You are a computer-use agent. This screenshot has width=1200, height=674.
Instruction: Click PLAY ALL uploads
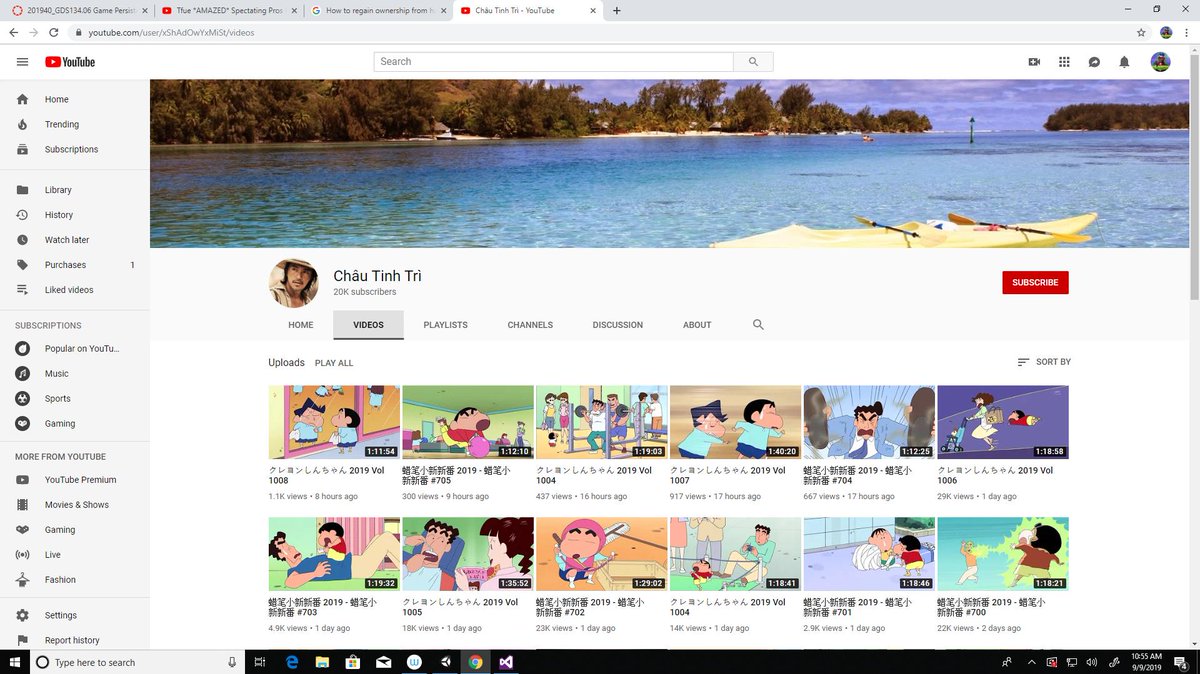(x=334, y=363)
